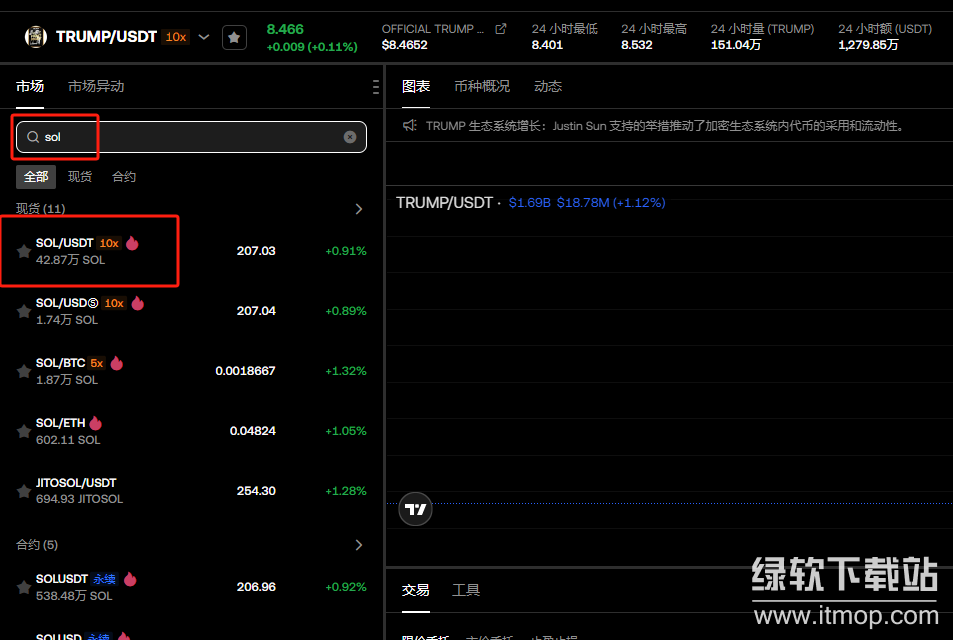Open the market panel three-dot menu
The image size is (953, 640).
click(375, 87)
